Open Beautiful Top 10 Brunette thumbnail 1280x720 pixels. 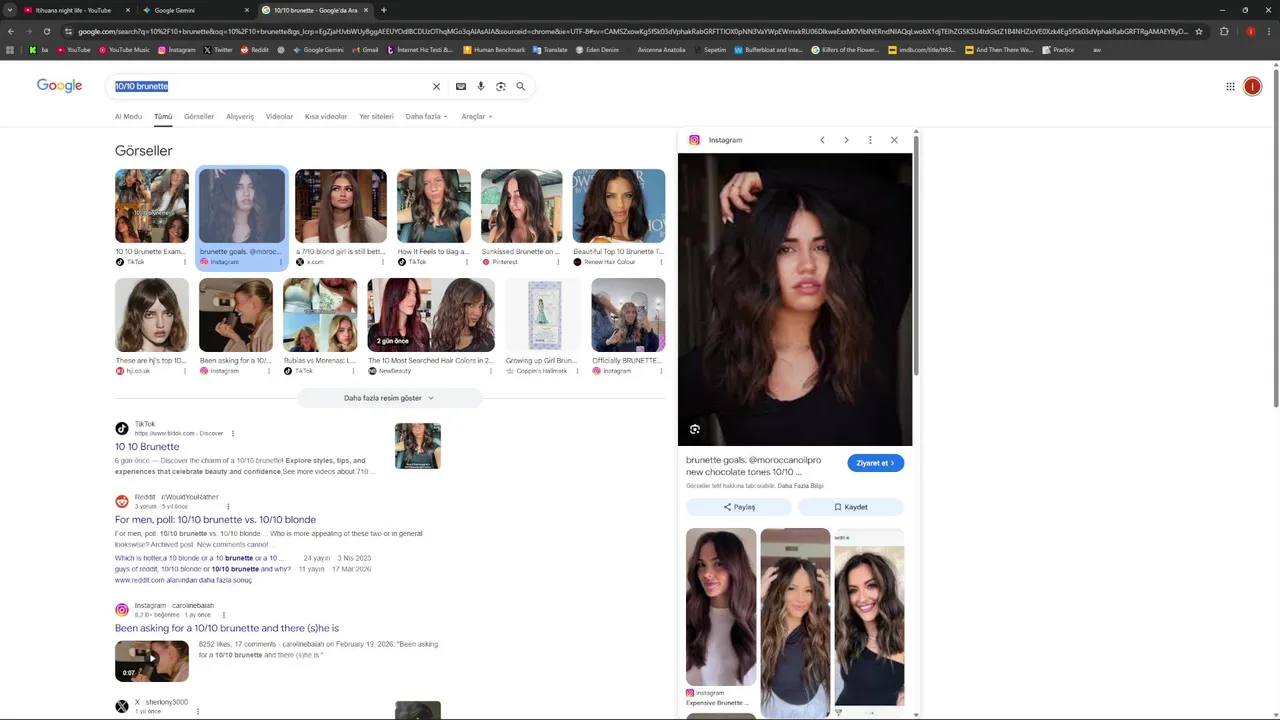[619, 206]
